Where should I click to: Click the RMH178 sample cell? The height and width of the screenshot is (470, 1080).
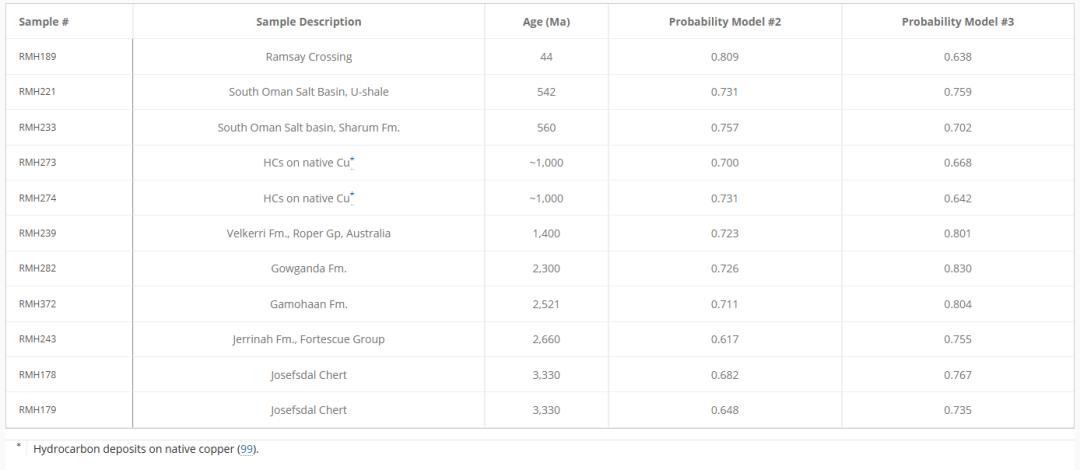(x=36, y=375)
